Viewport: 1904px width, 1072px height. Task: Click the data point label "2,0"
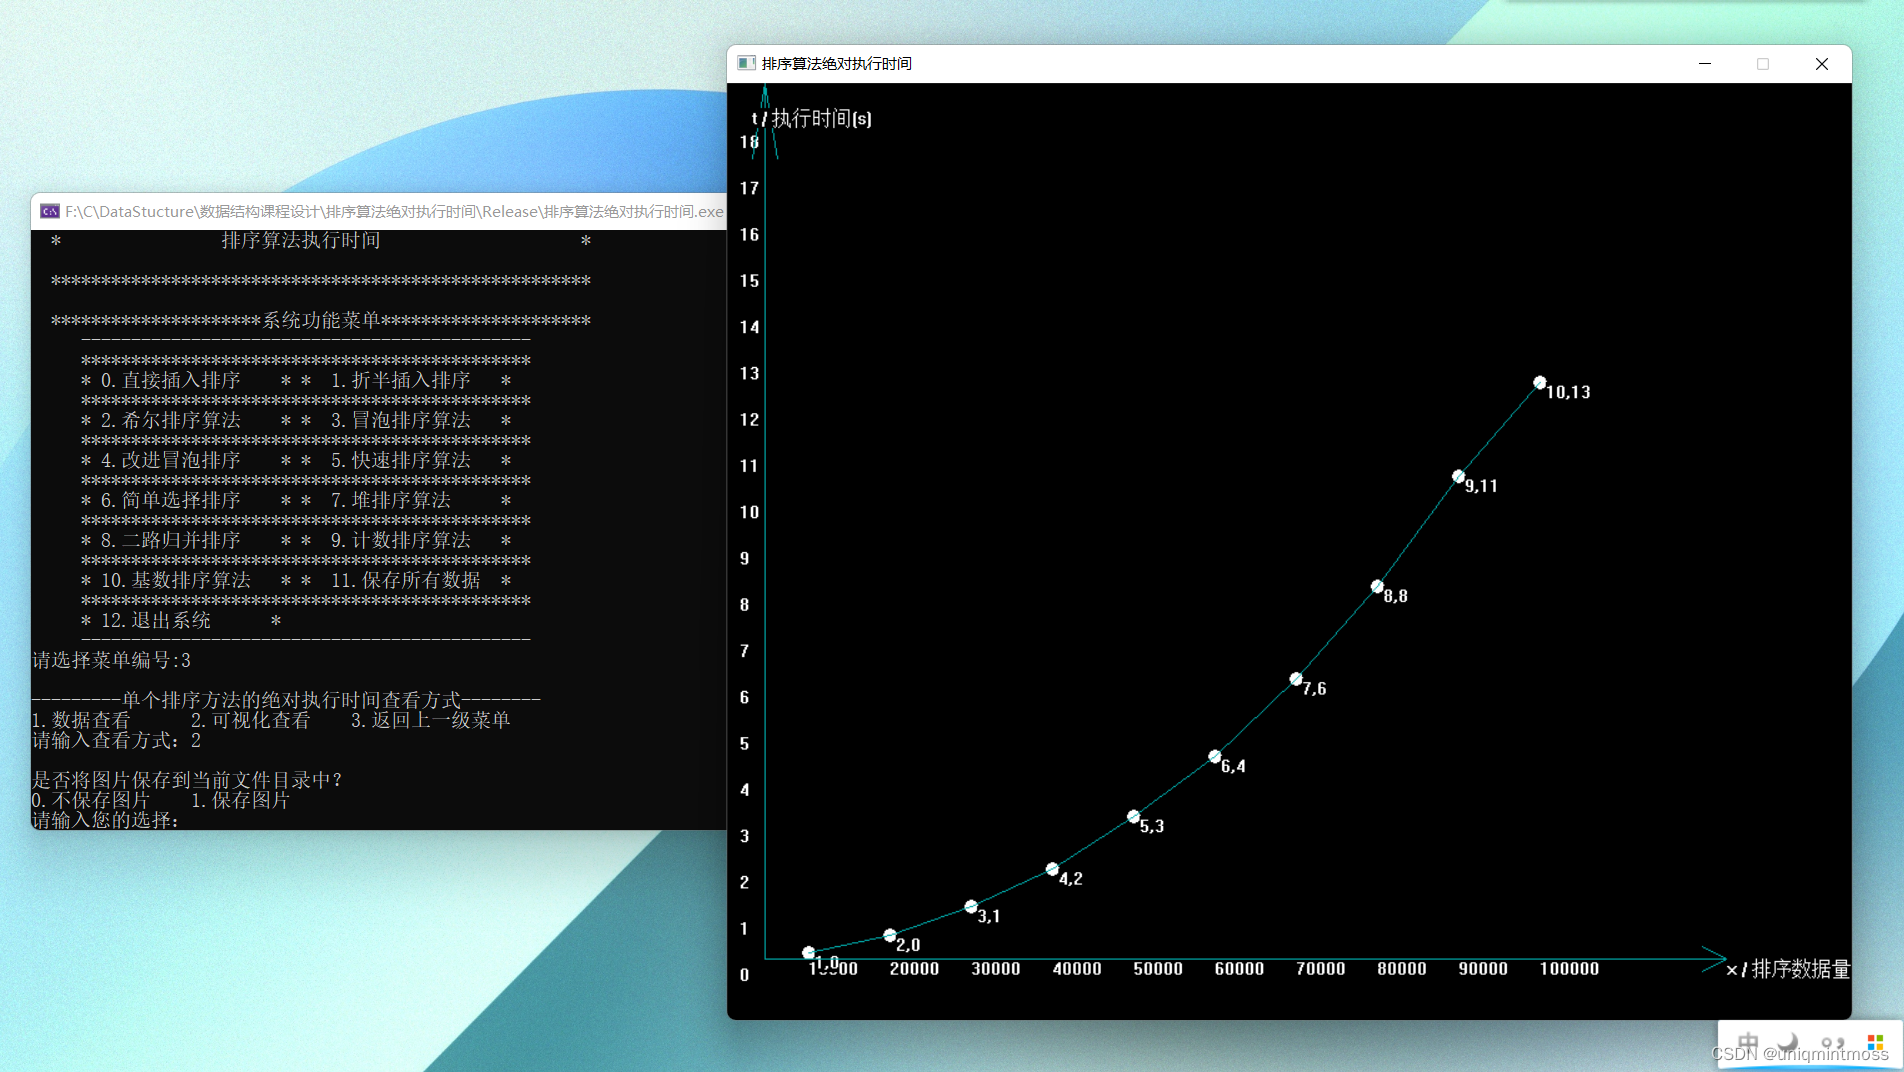(908, 945)
